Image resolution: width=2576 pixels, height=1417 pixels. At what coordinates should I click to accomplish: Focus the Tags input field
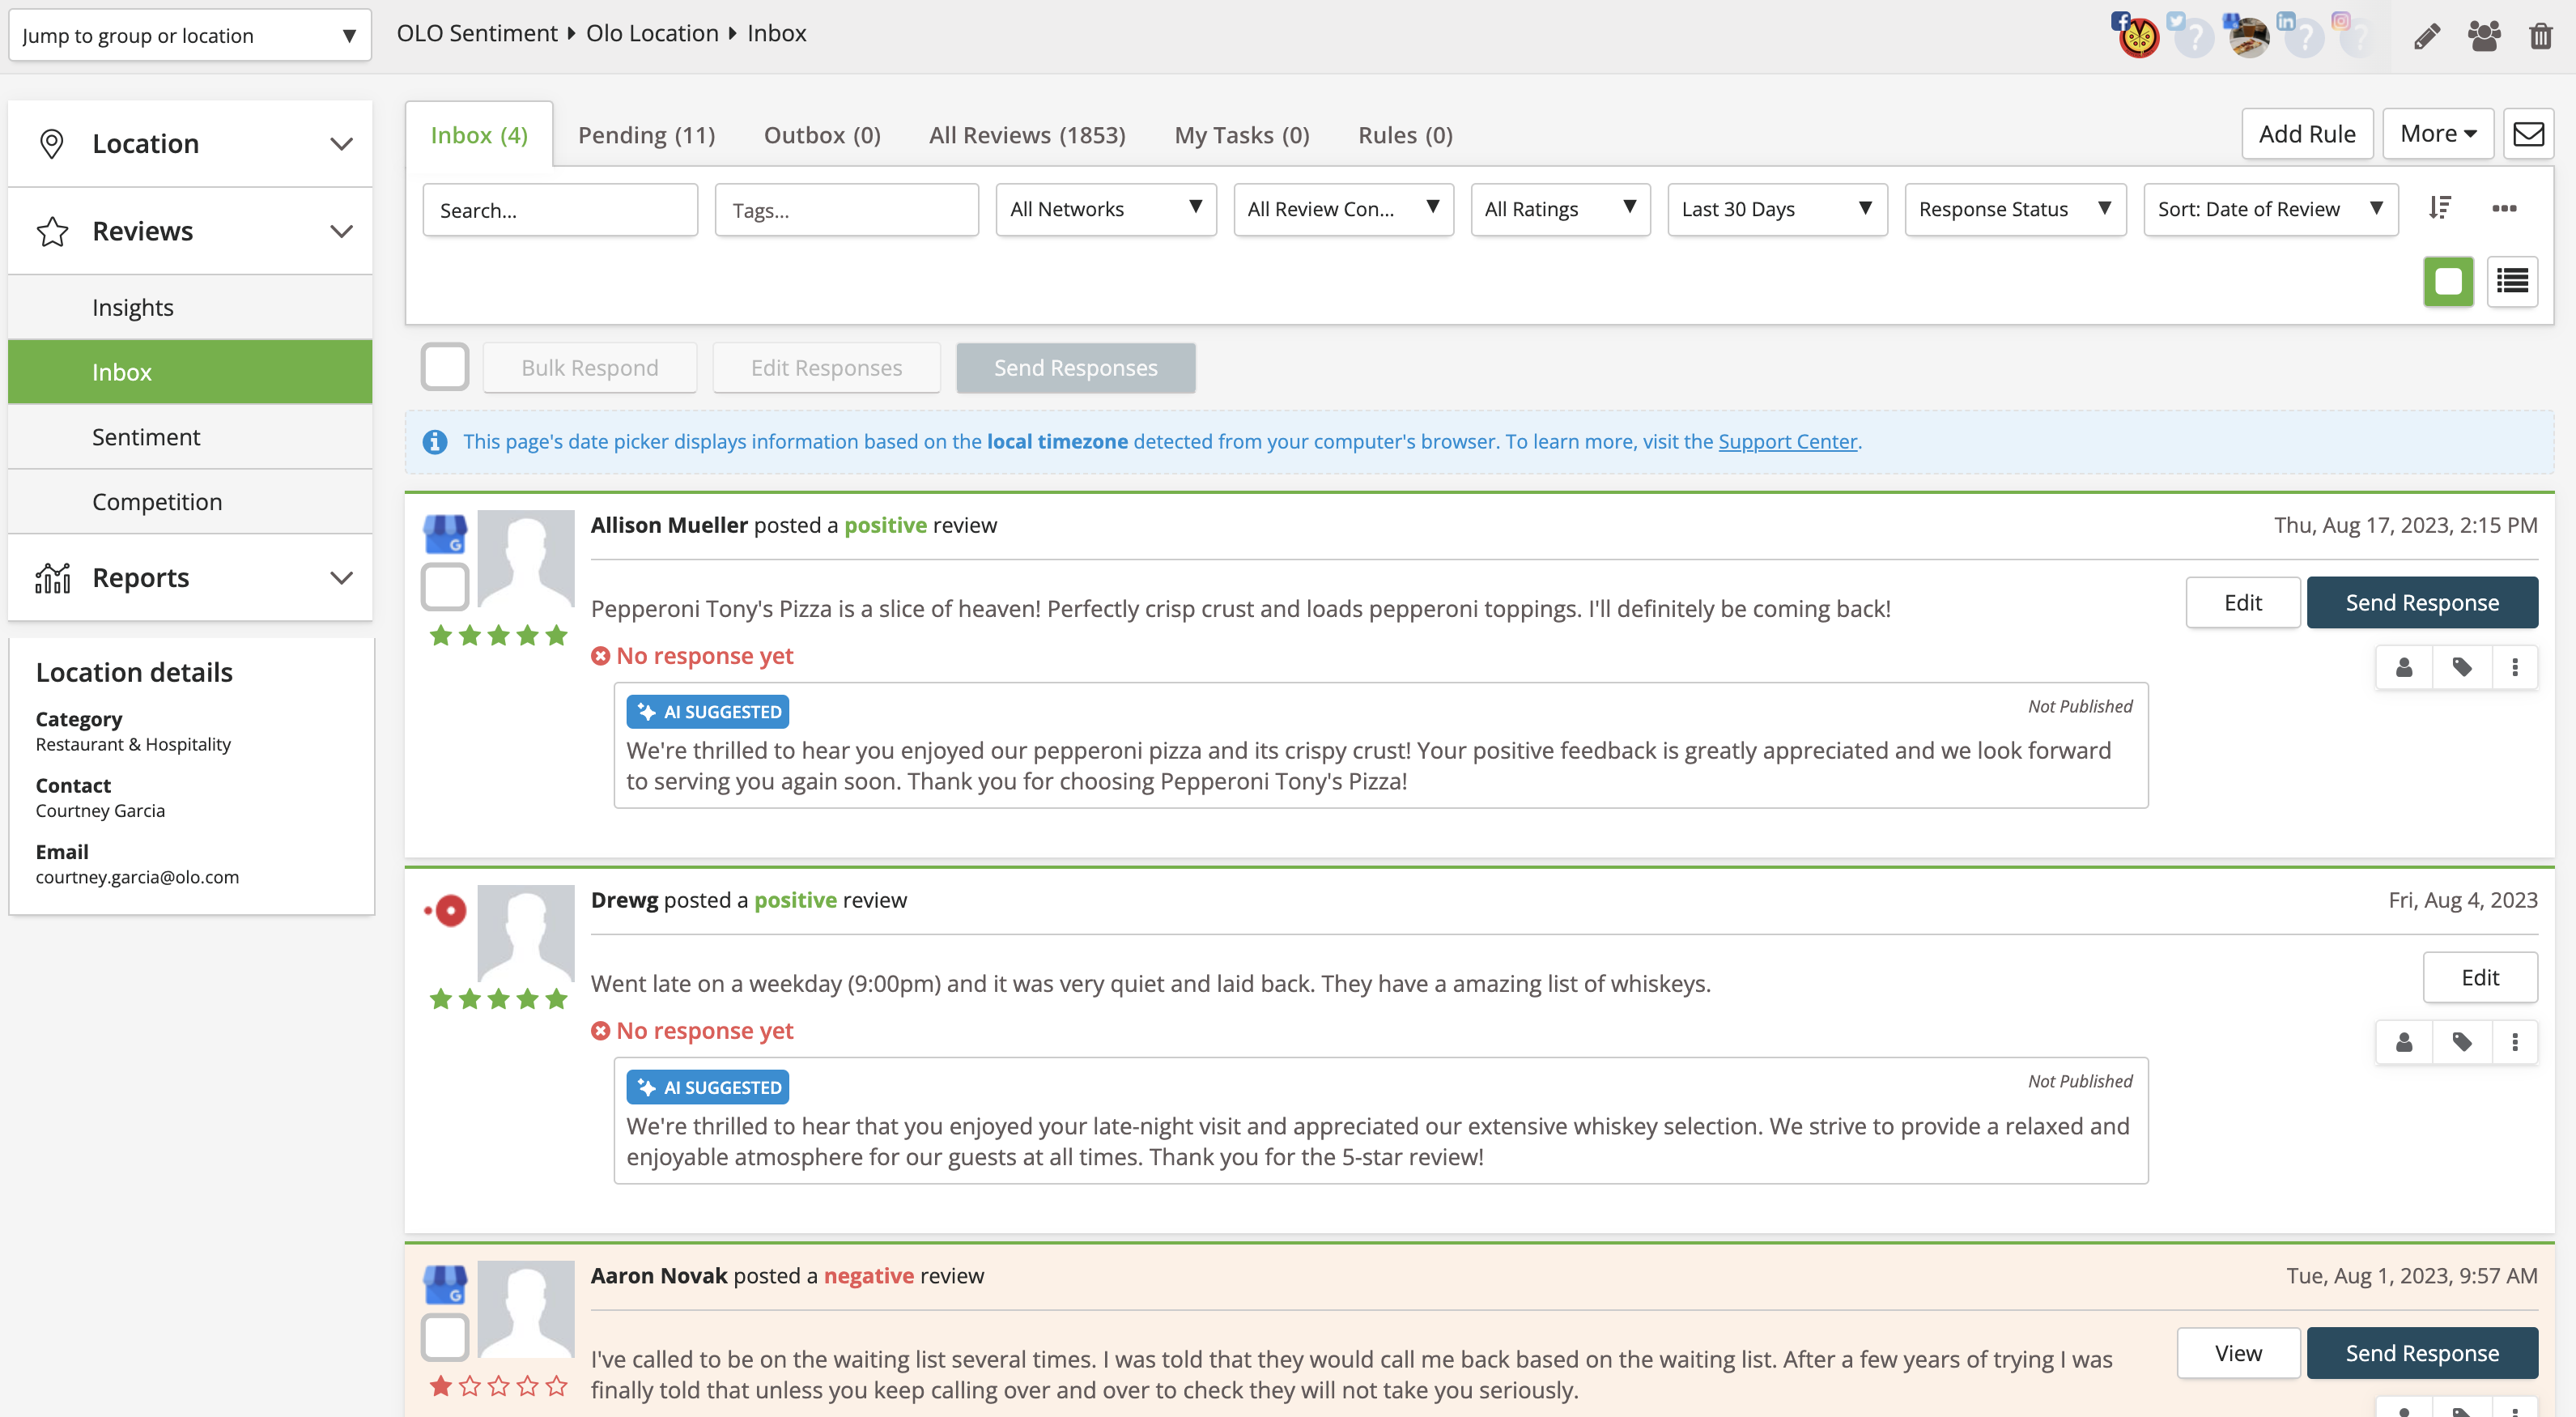847,210
